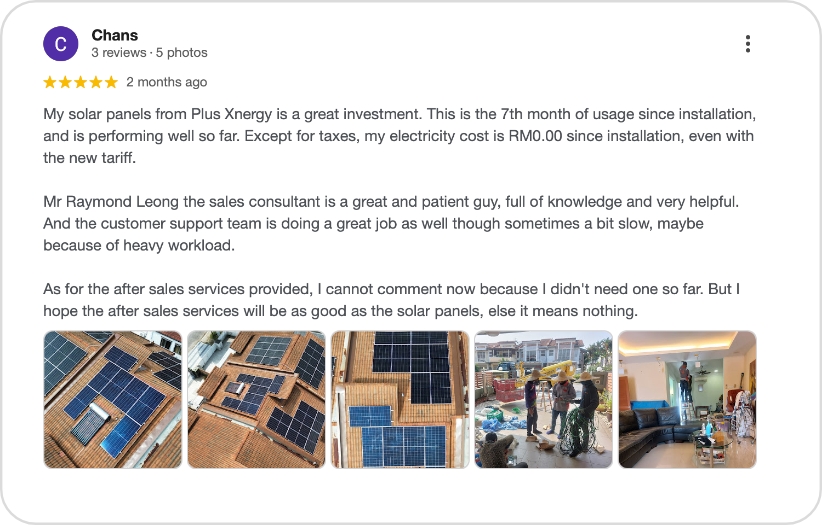Click the "2 months ago" timestamp
This screenshot has width=822, height=525.
point(167,82)
